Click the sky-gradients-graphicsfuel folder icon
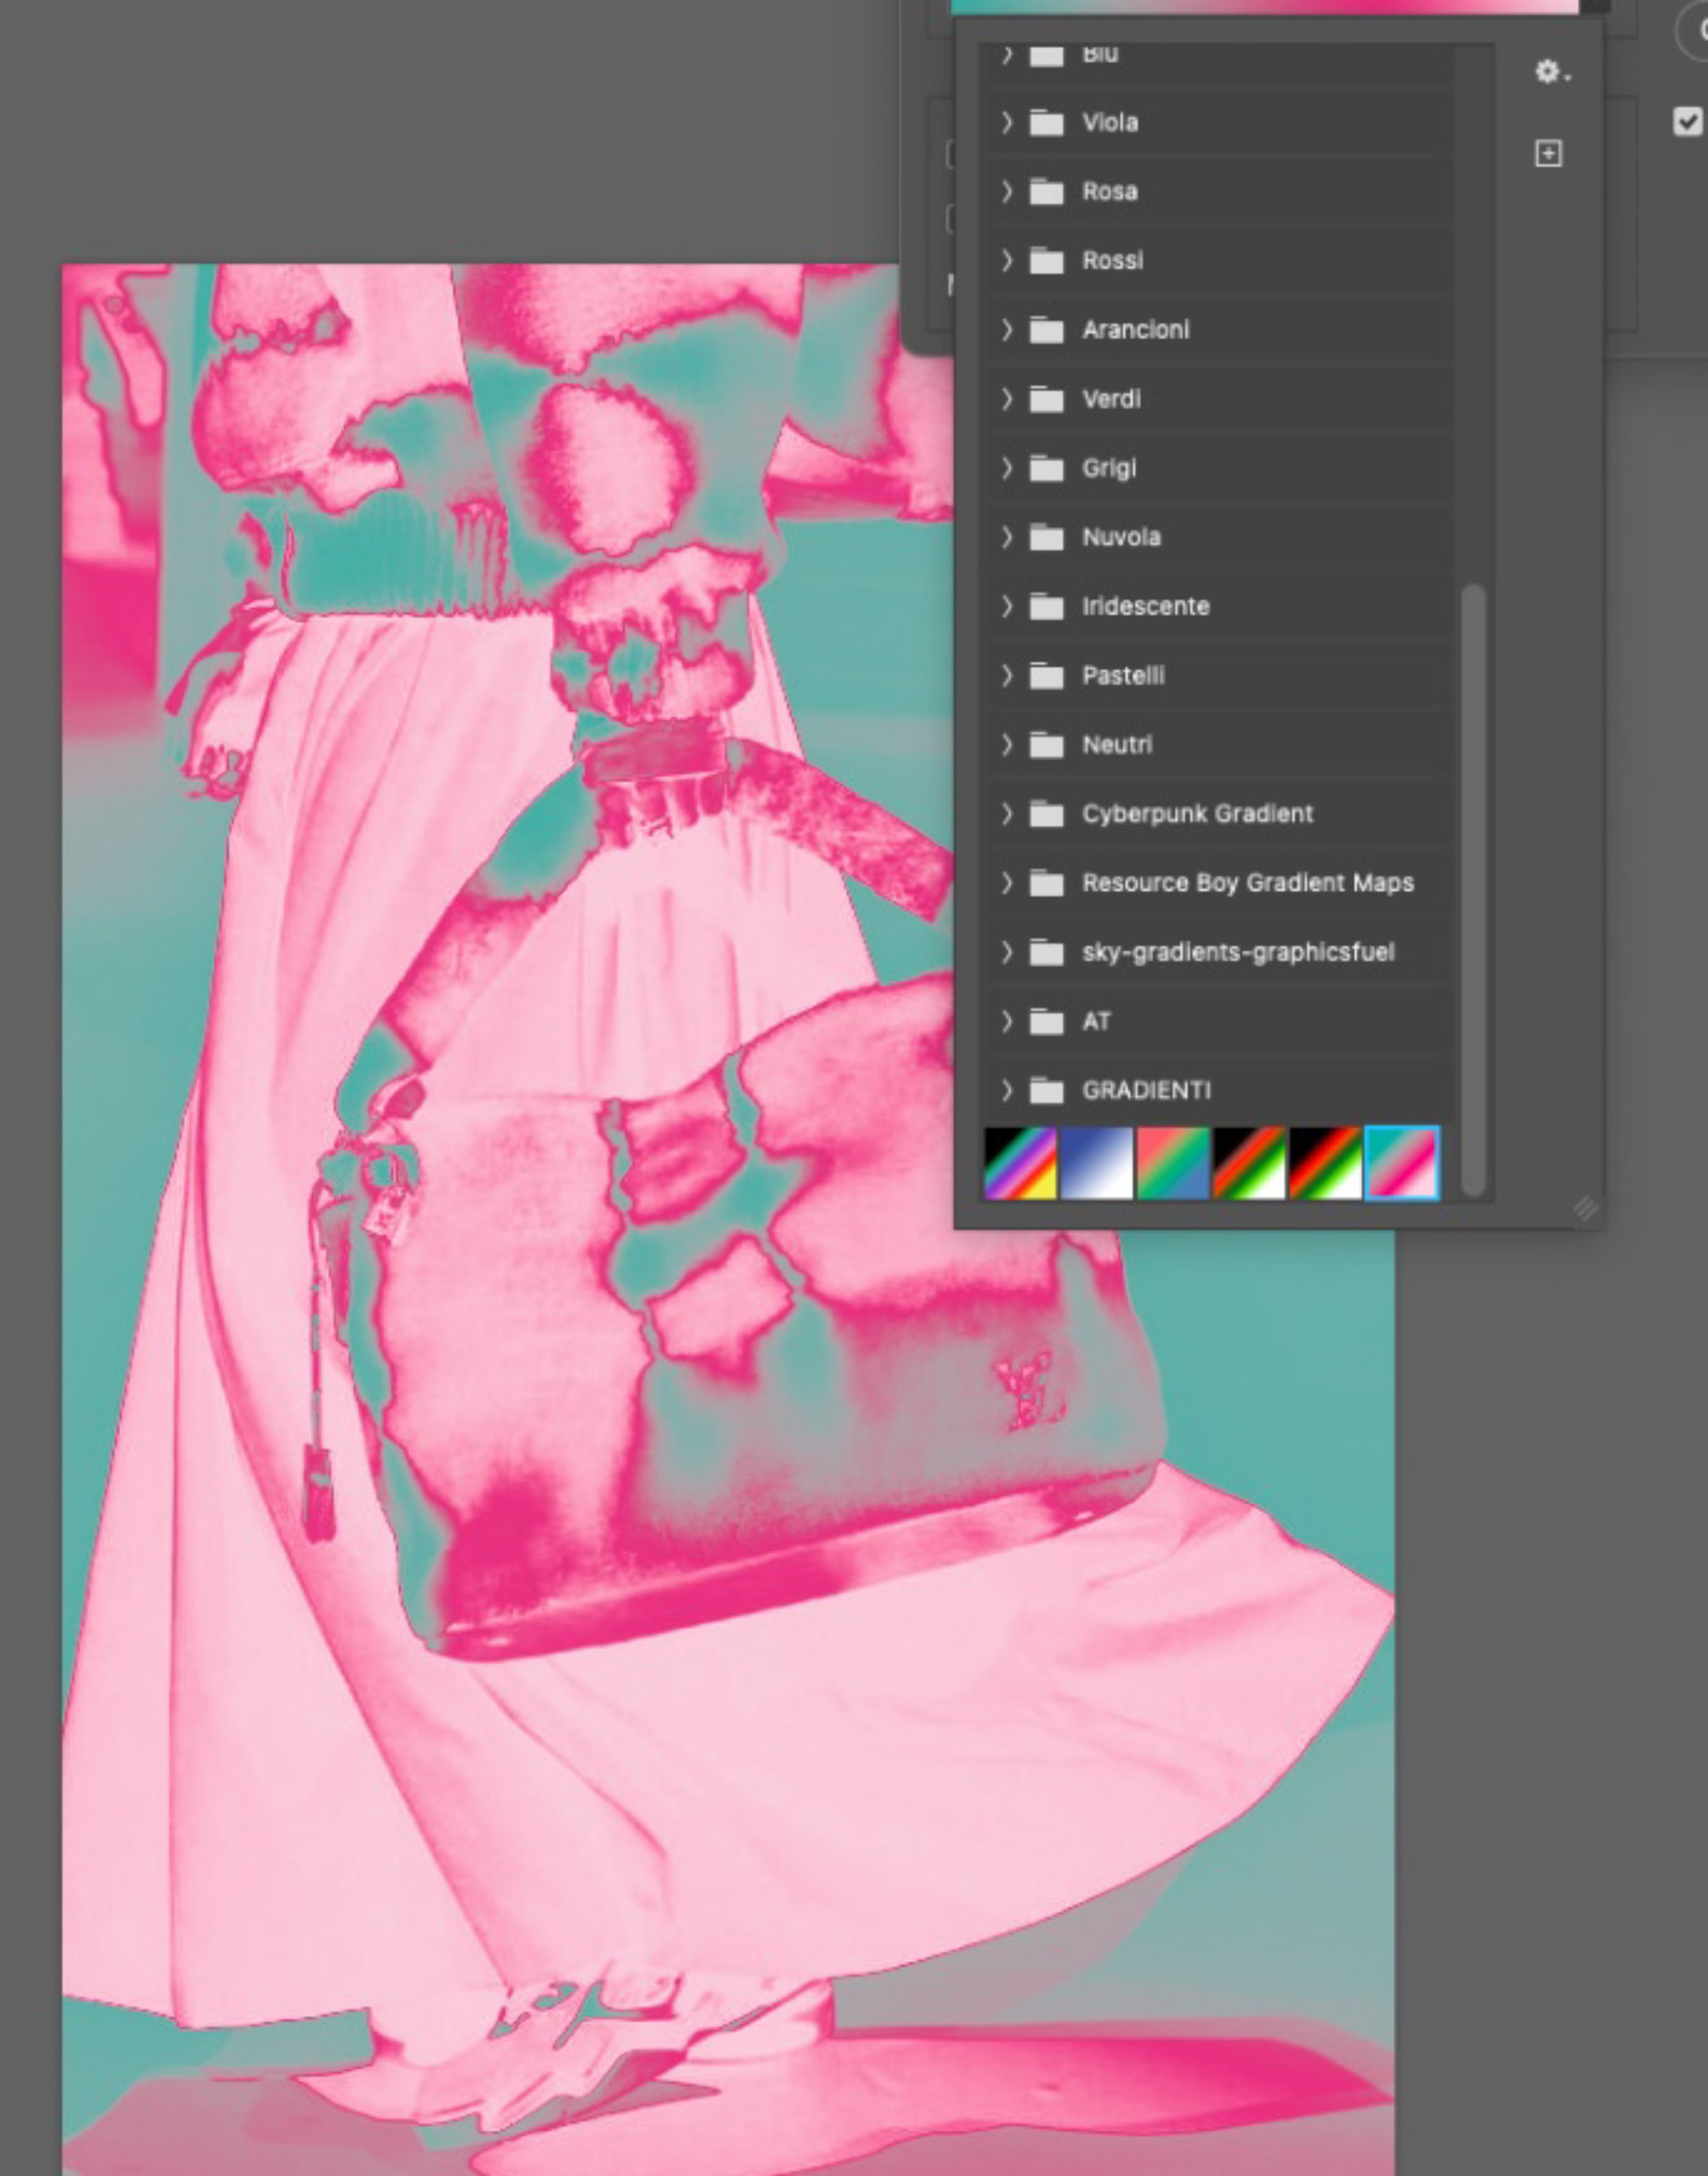The image size is (1708, 2176). [1046, 952]
